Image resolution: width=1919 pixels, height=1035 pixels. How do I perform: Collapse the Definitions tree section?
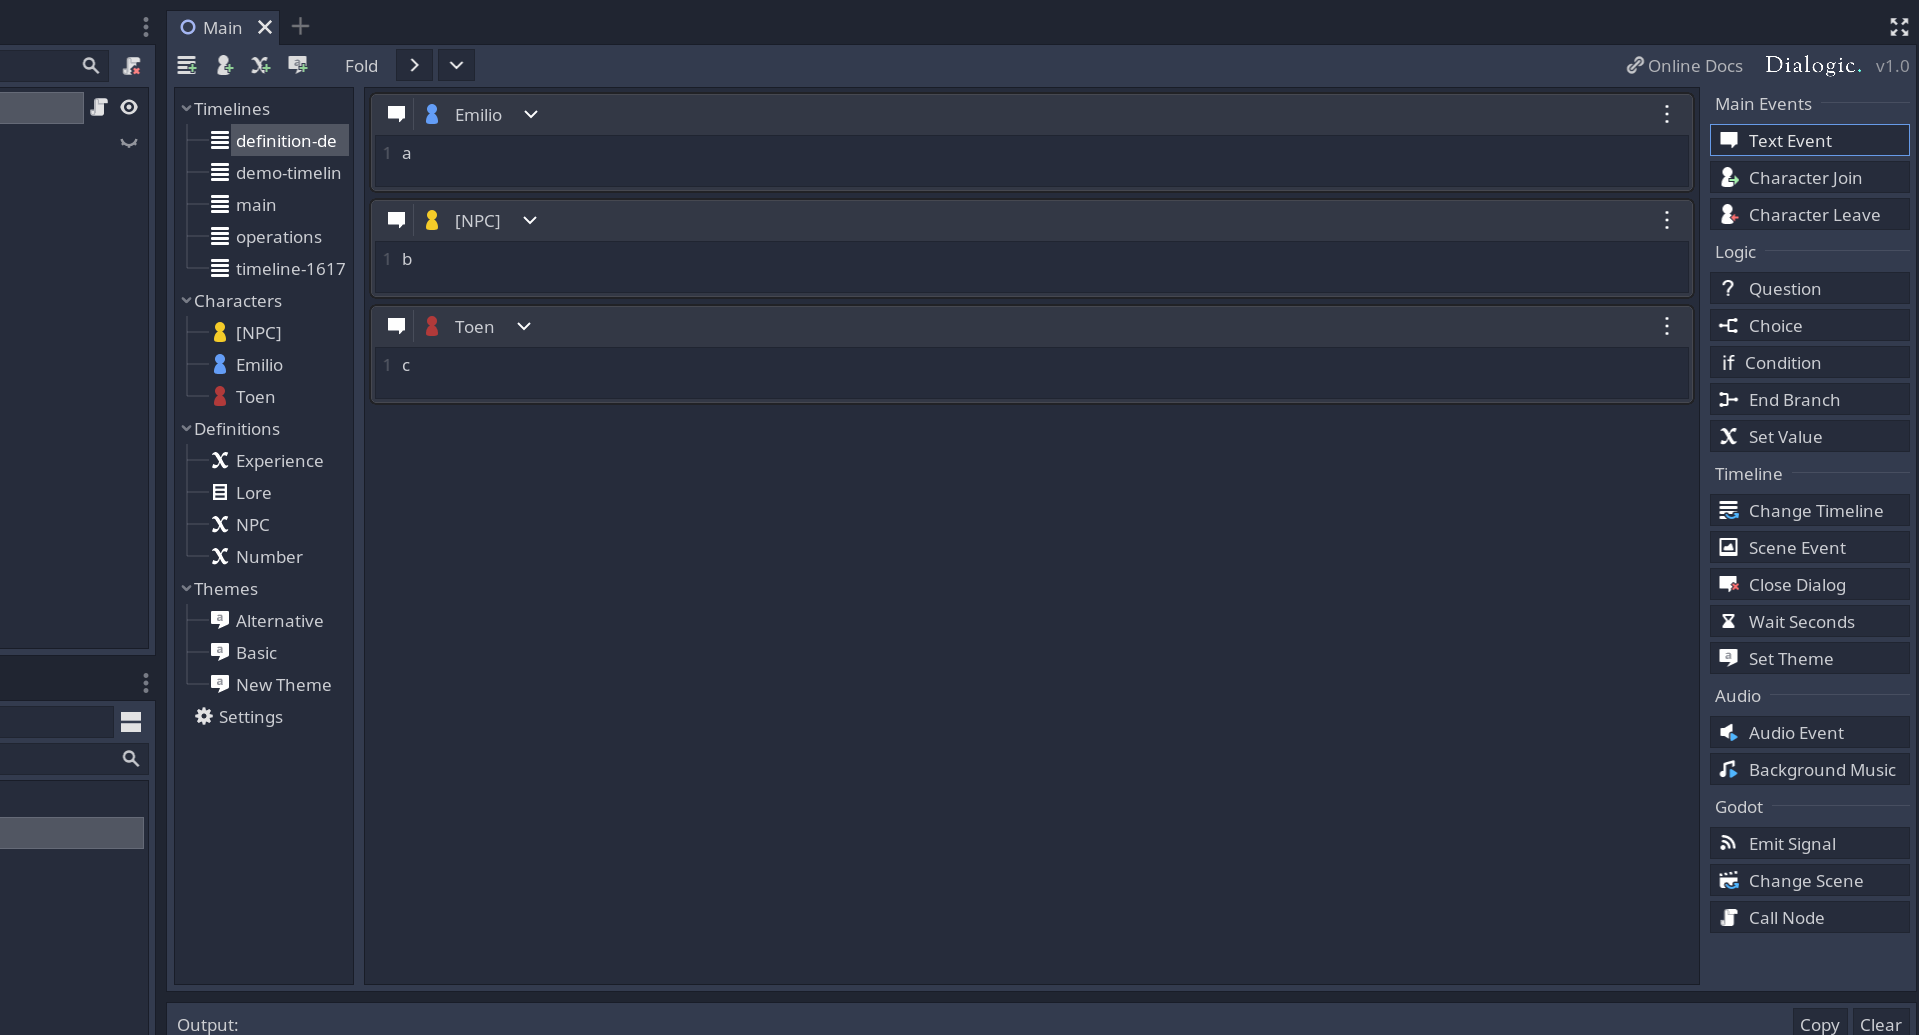tap(186, 428)
